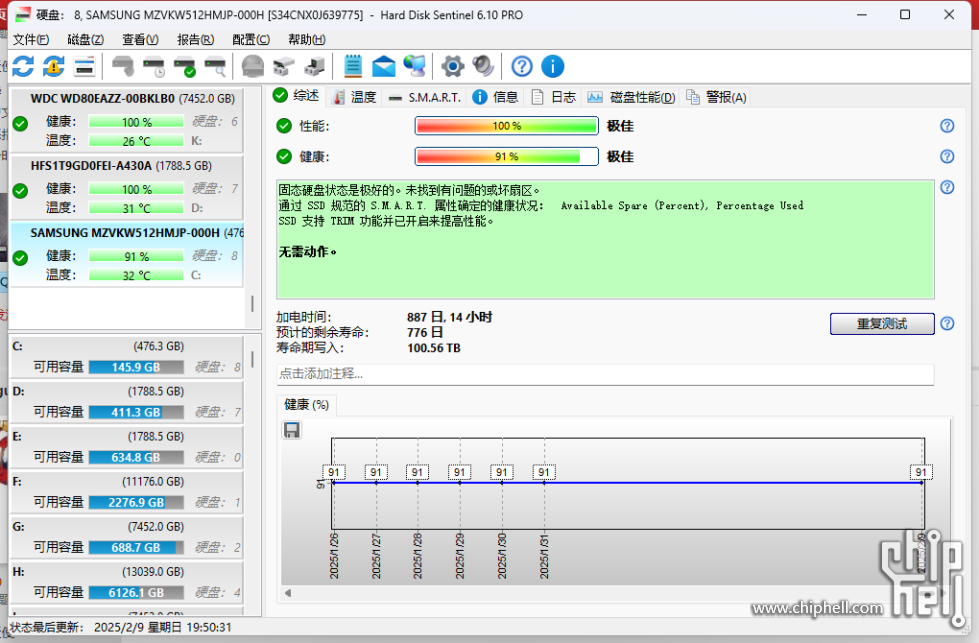Click the refresh icon with yellow warning triangle
This screenshot has height=643, width=979.
point(54,66)
